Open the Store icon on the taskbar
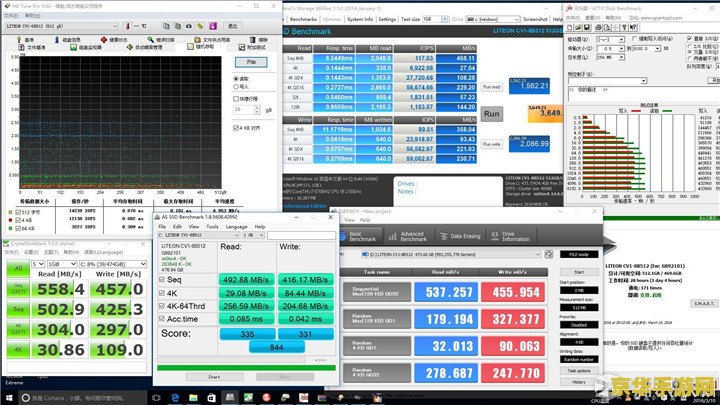 (211, 398)
